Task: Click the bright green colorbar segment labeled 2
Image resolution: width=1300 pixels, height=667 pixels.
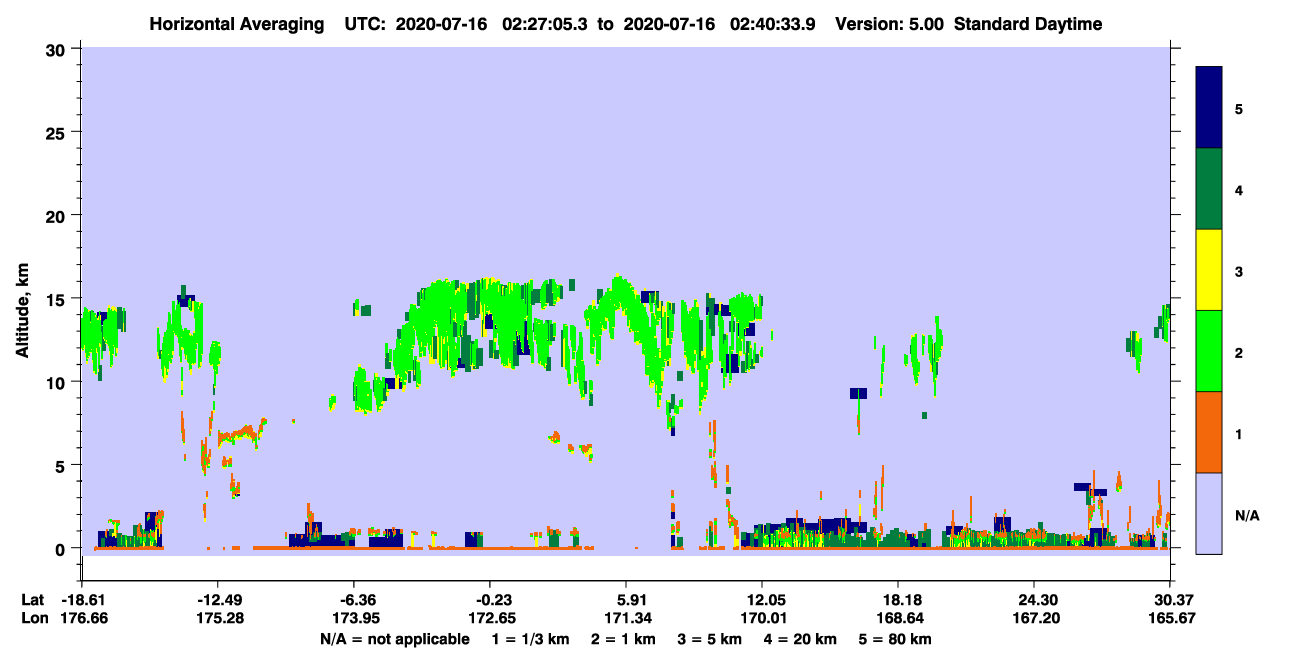Action: pyautogui.click(x=1209, y=351)
